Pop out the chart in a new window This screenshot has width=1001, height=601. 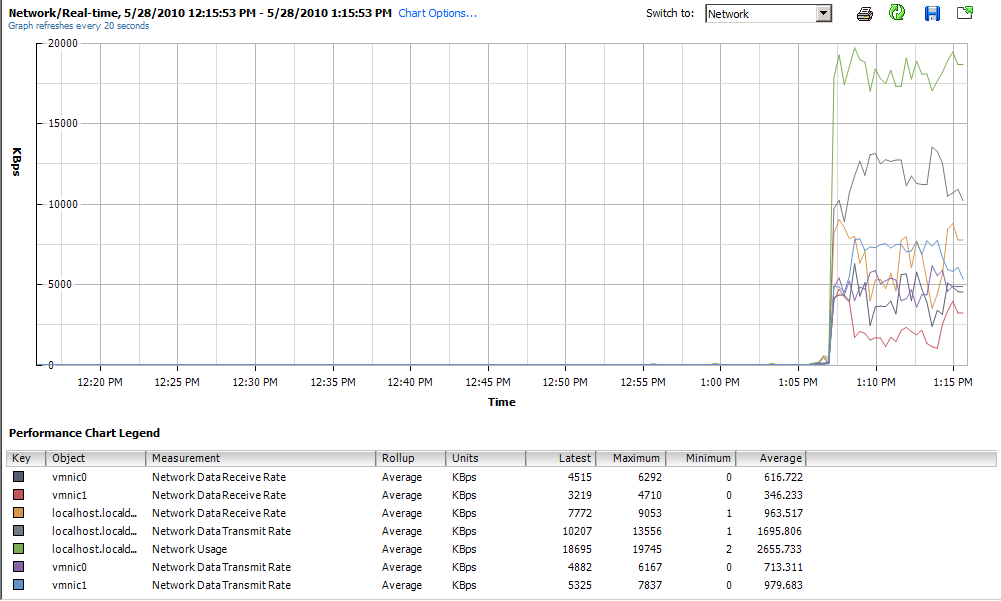click(965, 14)
